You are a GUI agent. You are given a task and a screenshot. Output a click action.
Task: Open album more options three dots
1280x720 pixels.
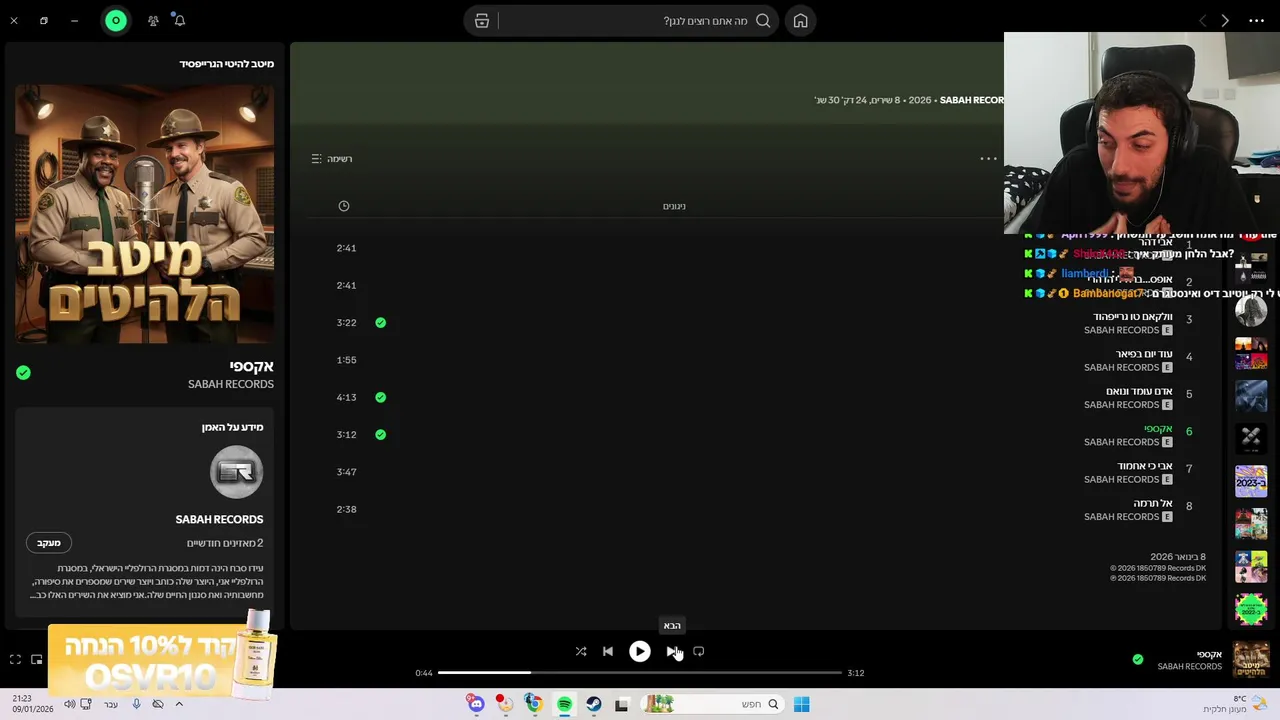[x=988, y=158]
